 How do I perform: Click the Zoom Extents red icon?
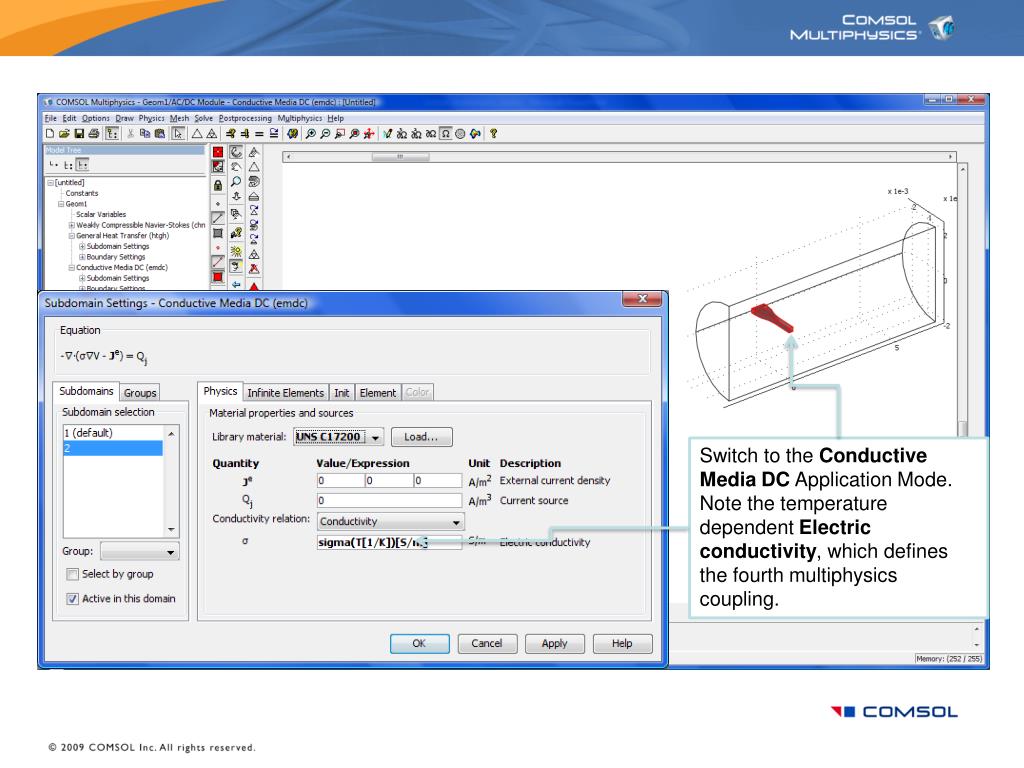(369, 134)
